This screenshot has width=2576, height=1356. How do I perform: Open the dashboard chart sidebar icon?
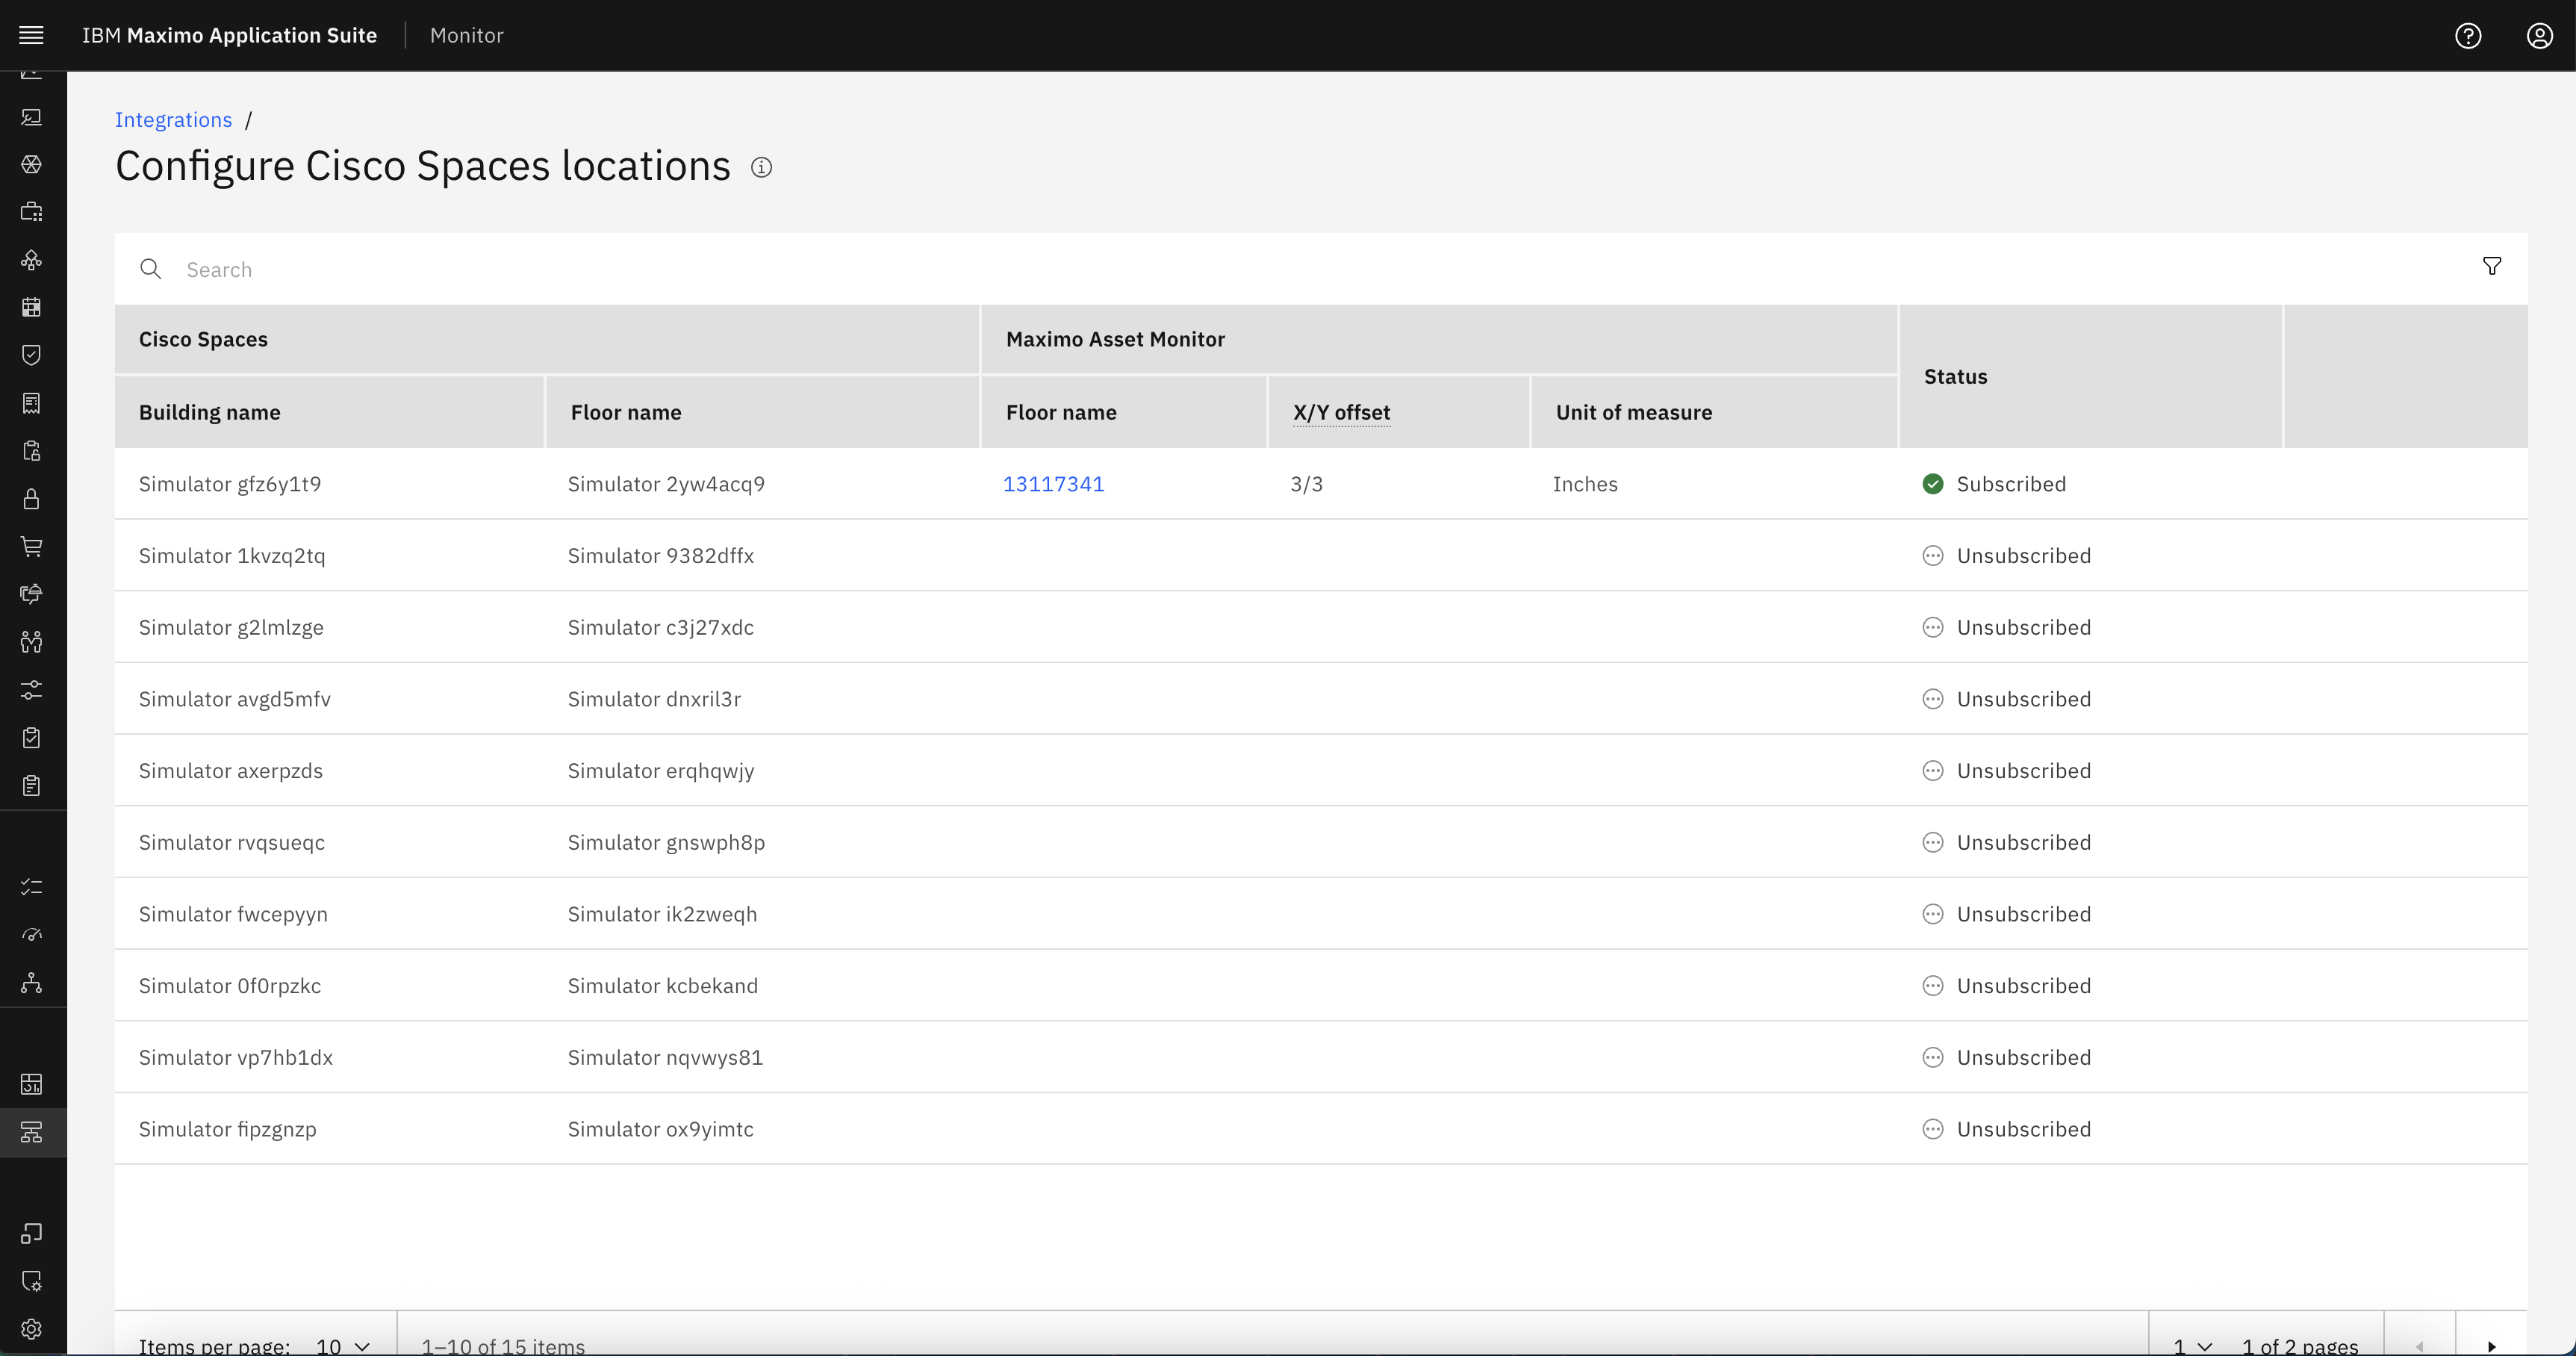click(x=32, y=1084)
